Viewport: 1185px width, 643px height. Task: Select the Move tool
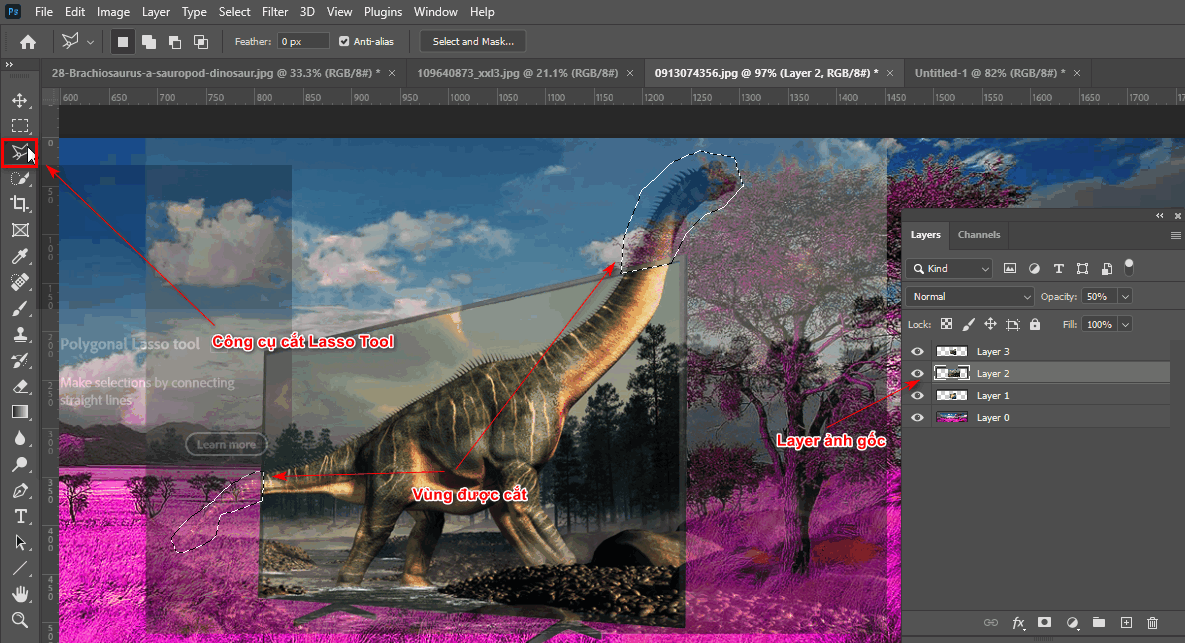(20, 99)
